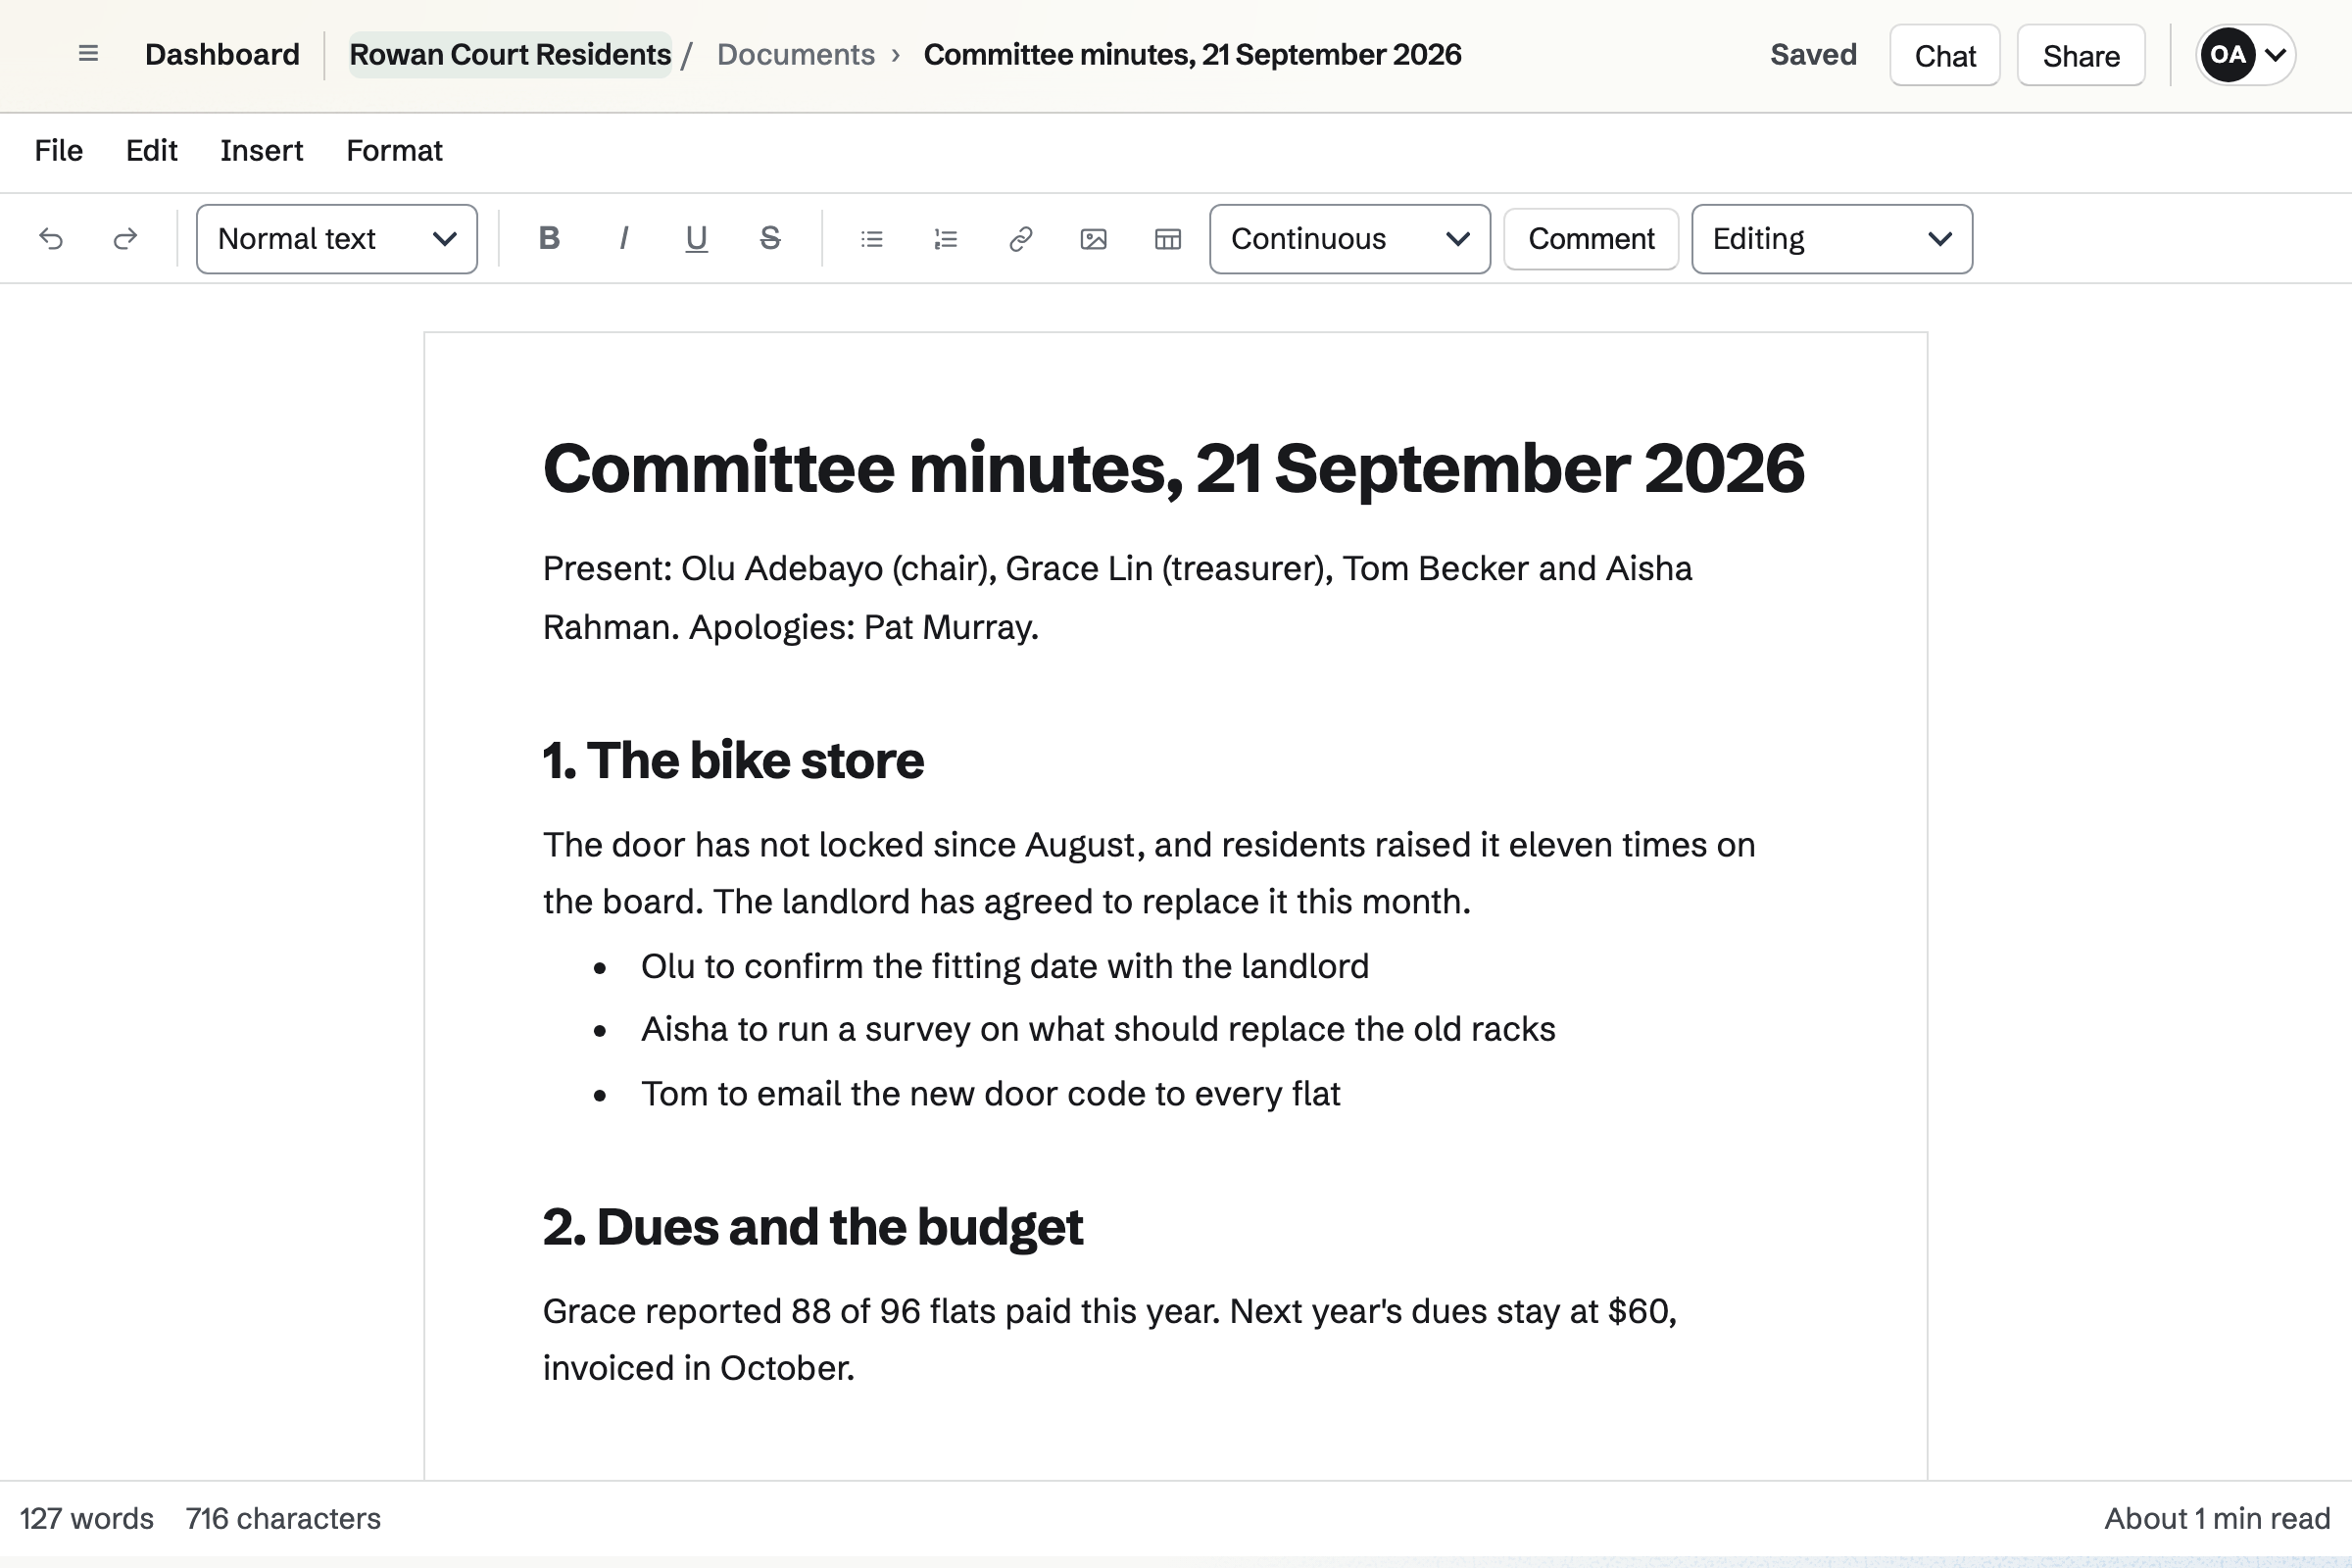This screenshot has height=1568, width=2352.
Task: Click the Share button
Action: click(x=2081, y=55)
